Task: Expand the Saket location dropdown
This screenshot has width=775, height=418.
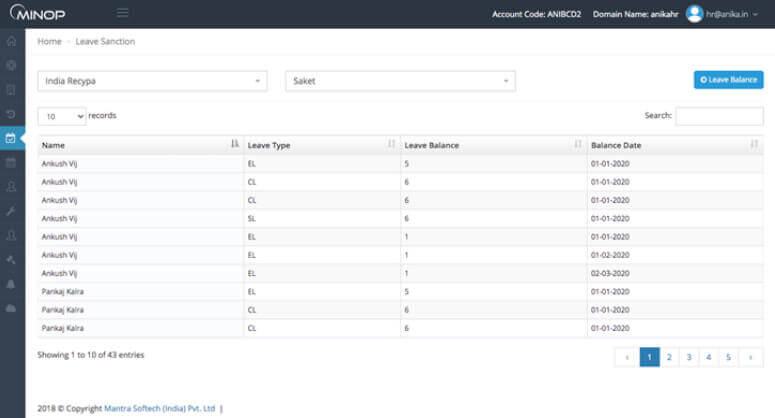Action: [x=400, y=80]
